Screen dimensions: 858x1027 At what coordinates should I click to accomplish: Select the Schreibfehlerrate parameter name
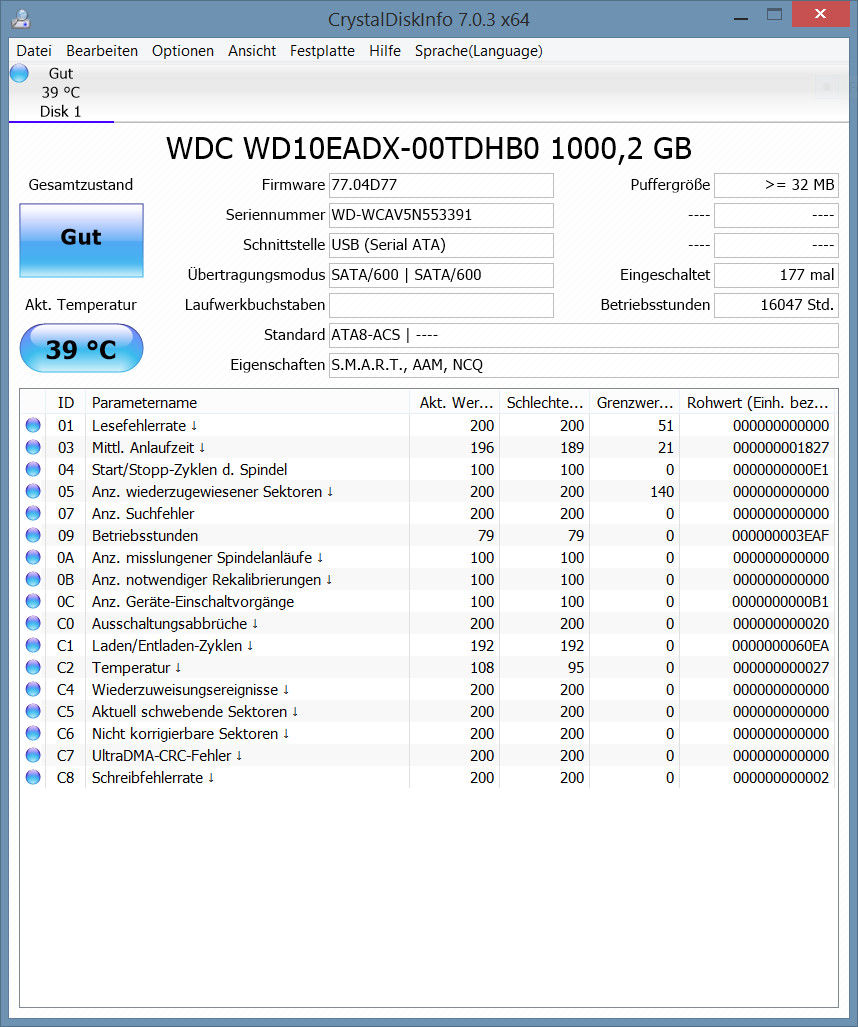pyautogui.click(x=153, y=777)
